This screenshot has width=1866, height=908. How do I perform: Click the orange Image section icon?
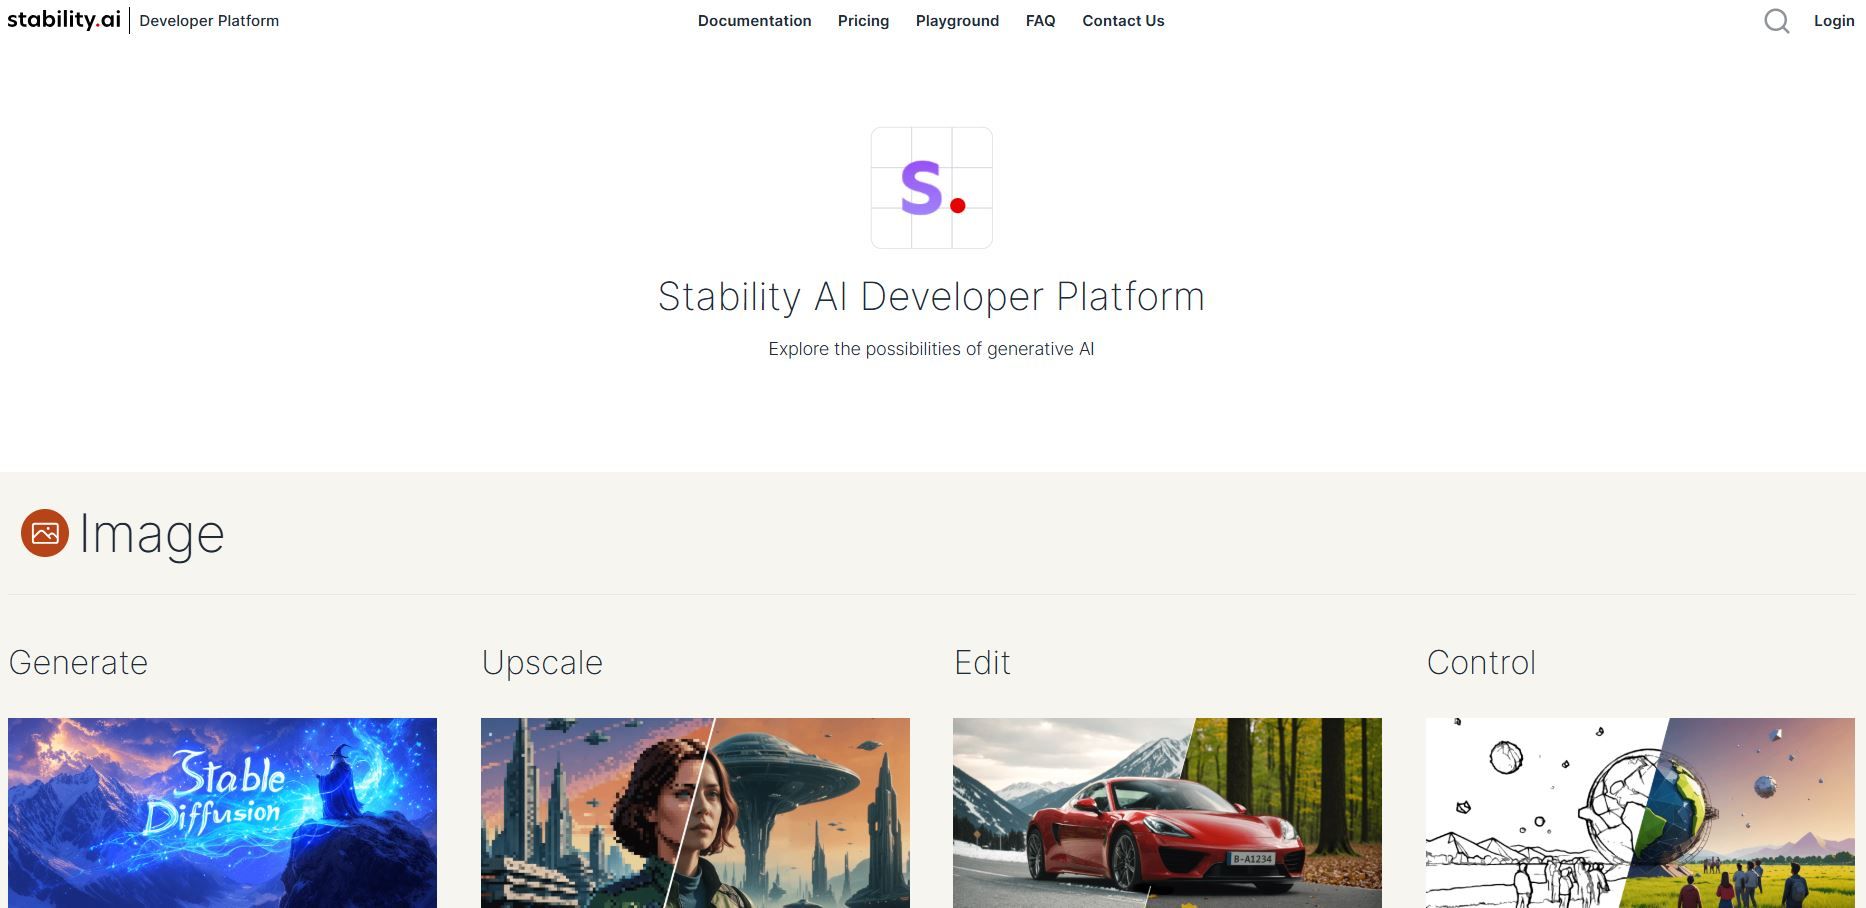tap(45, 533)
